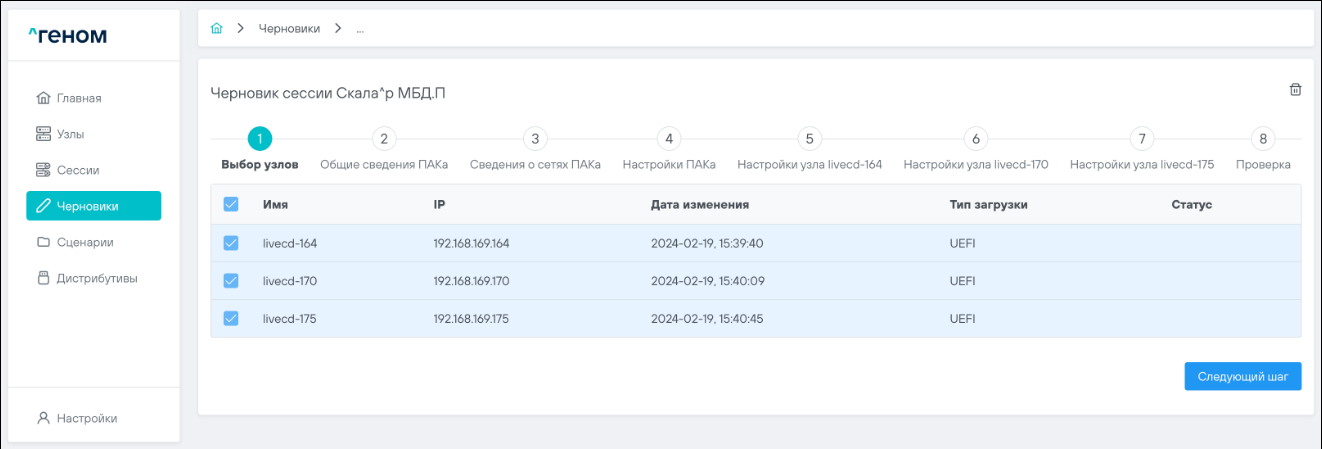Image resolution: width=1322 pixels, height=449 pixels.
Task: Click the breadcrumb ellipsis item
Action: click(x=360, y=29)
